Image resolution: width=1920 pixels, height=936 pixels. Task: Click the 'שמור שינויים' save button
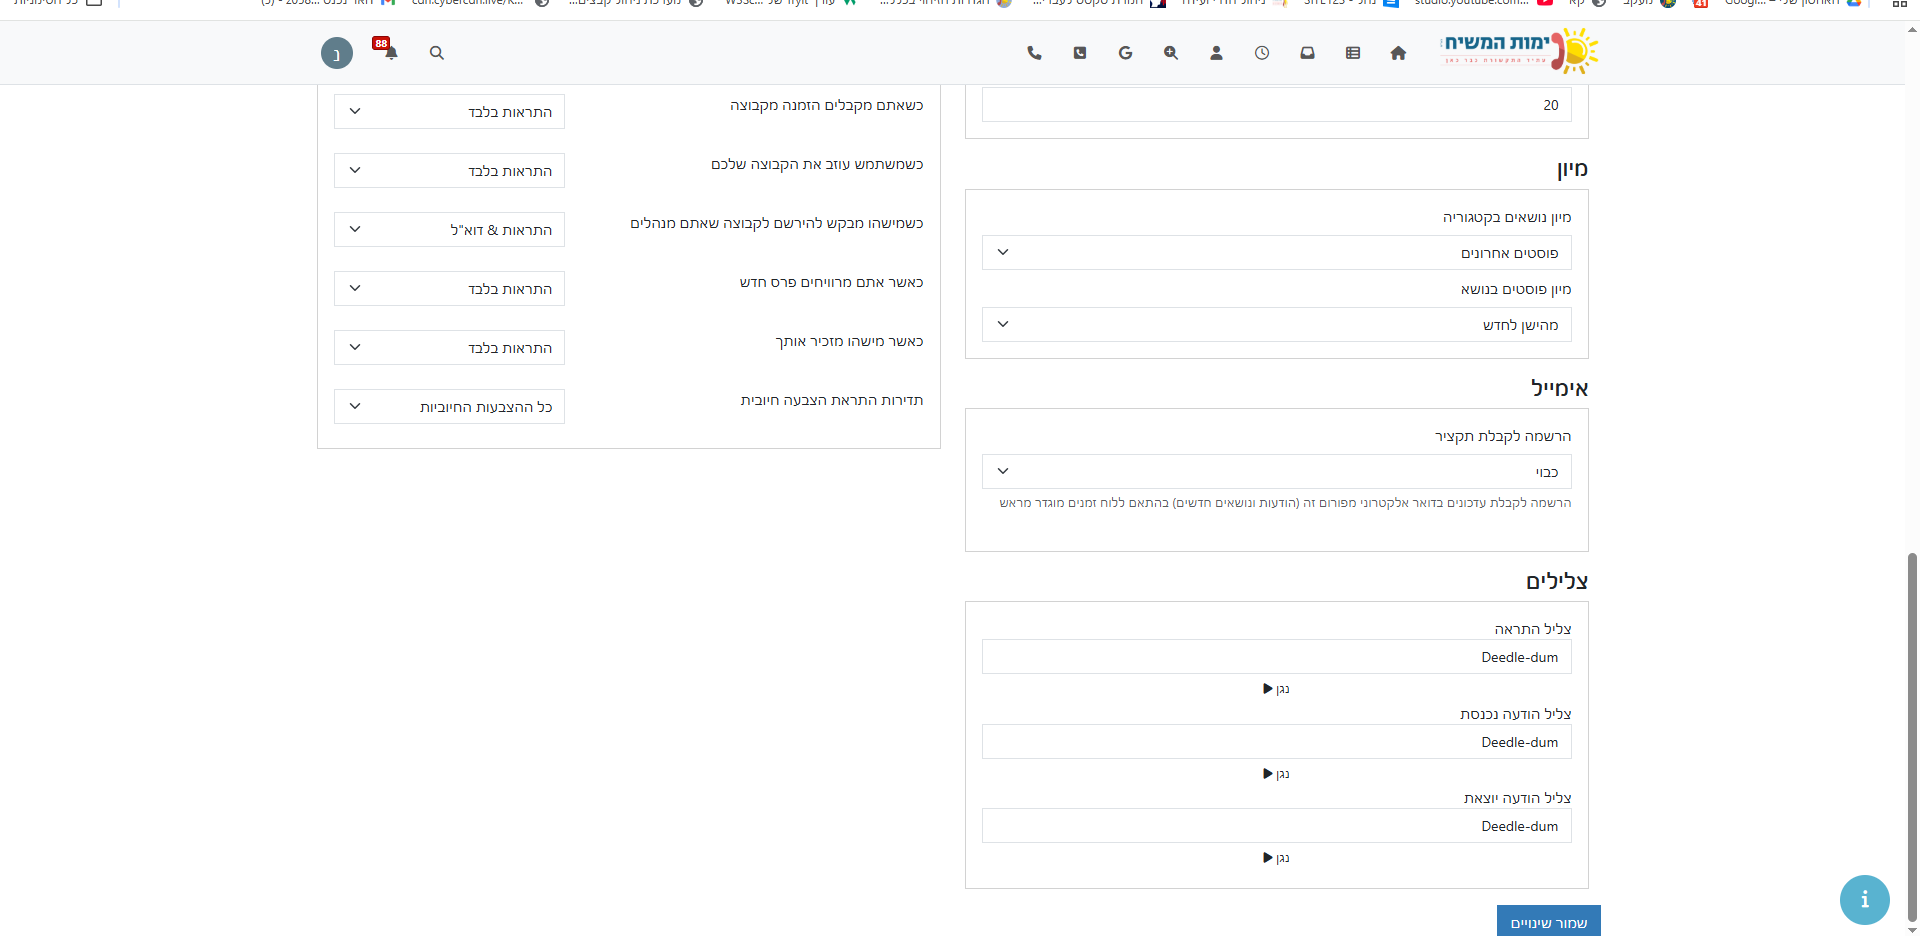point(1548,922)
